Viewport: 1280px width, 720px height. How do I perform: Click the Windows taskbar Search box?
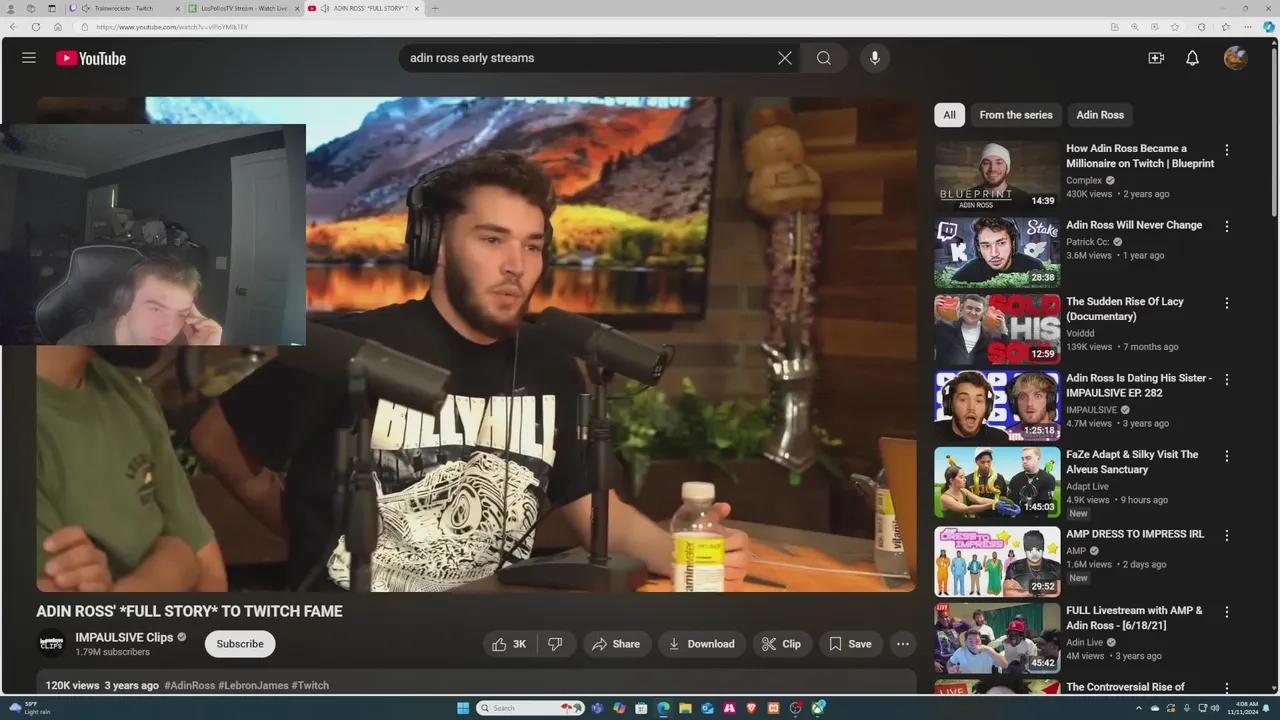tap(530, 708)
